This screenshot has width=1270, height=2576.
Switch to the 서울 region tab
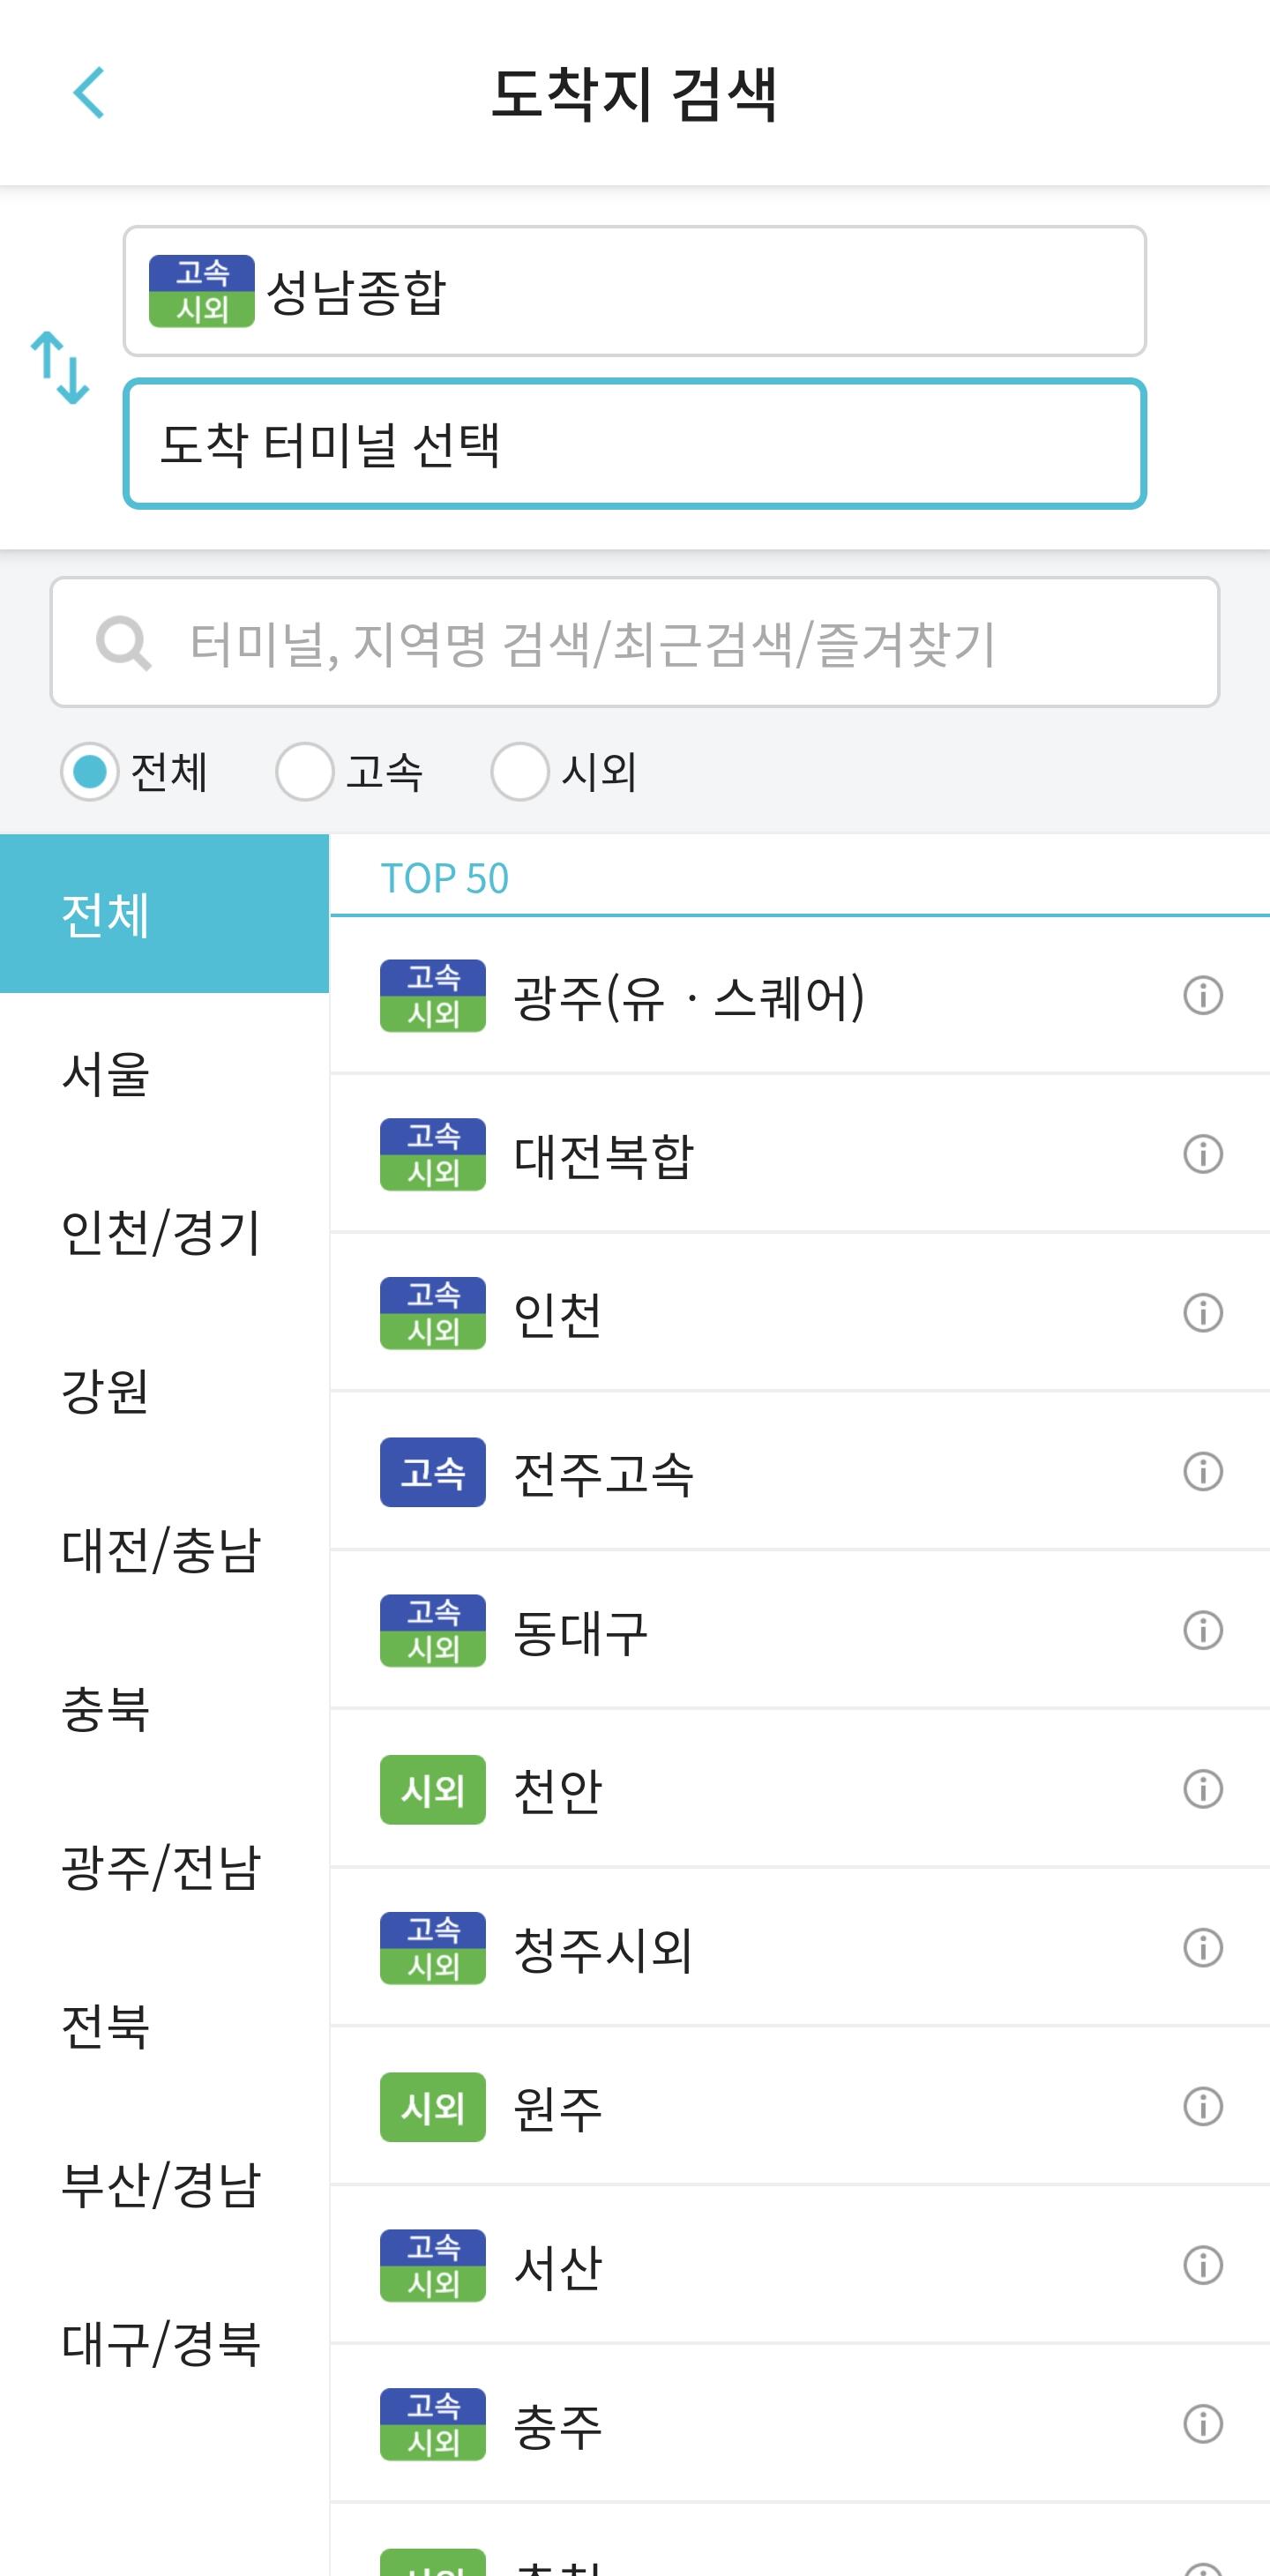coord(106,1074)
